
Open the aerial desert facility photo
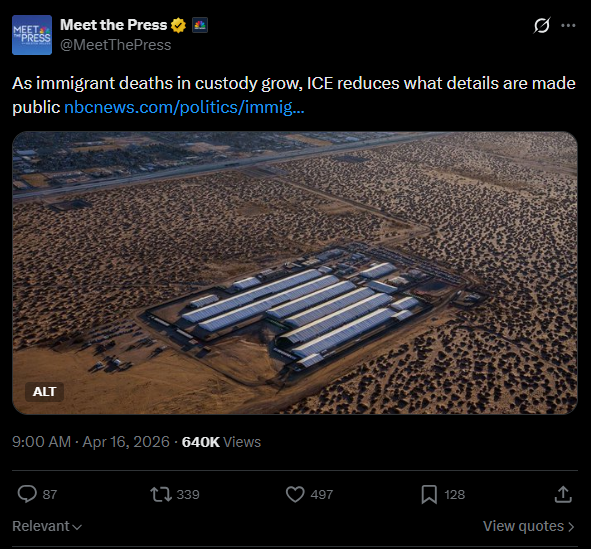tap(295, 273)
